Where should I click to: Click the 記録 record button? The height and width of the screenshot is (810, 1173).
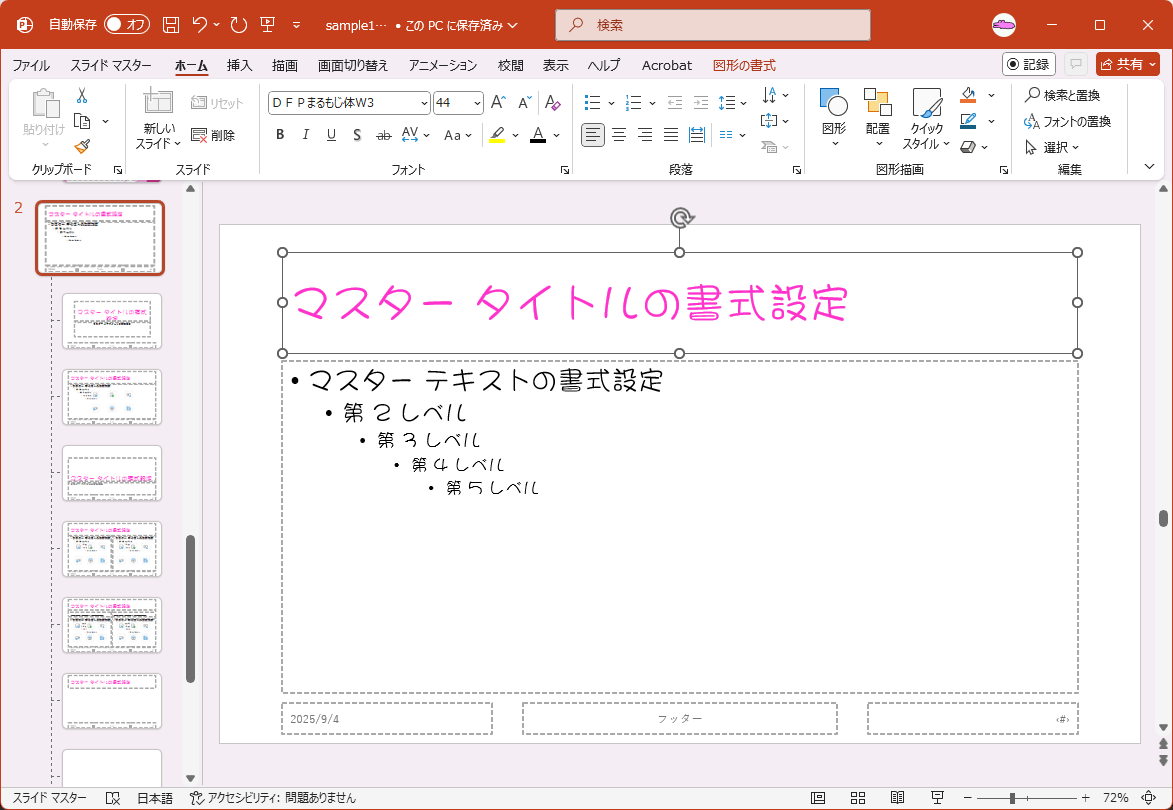[x=1028, y=64]
